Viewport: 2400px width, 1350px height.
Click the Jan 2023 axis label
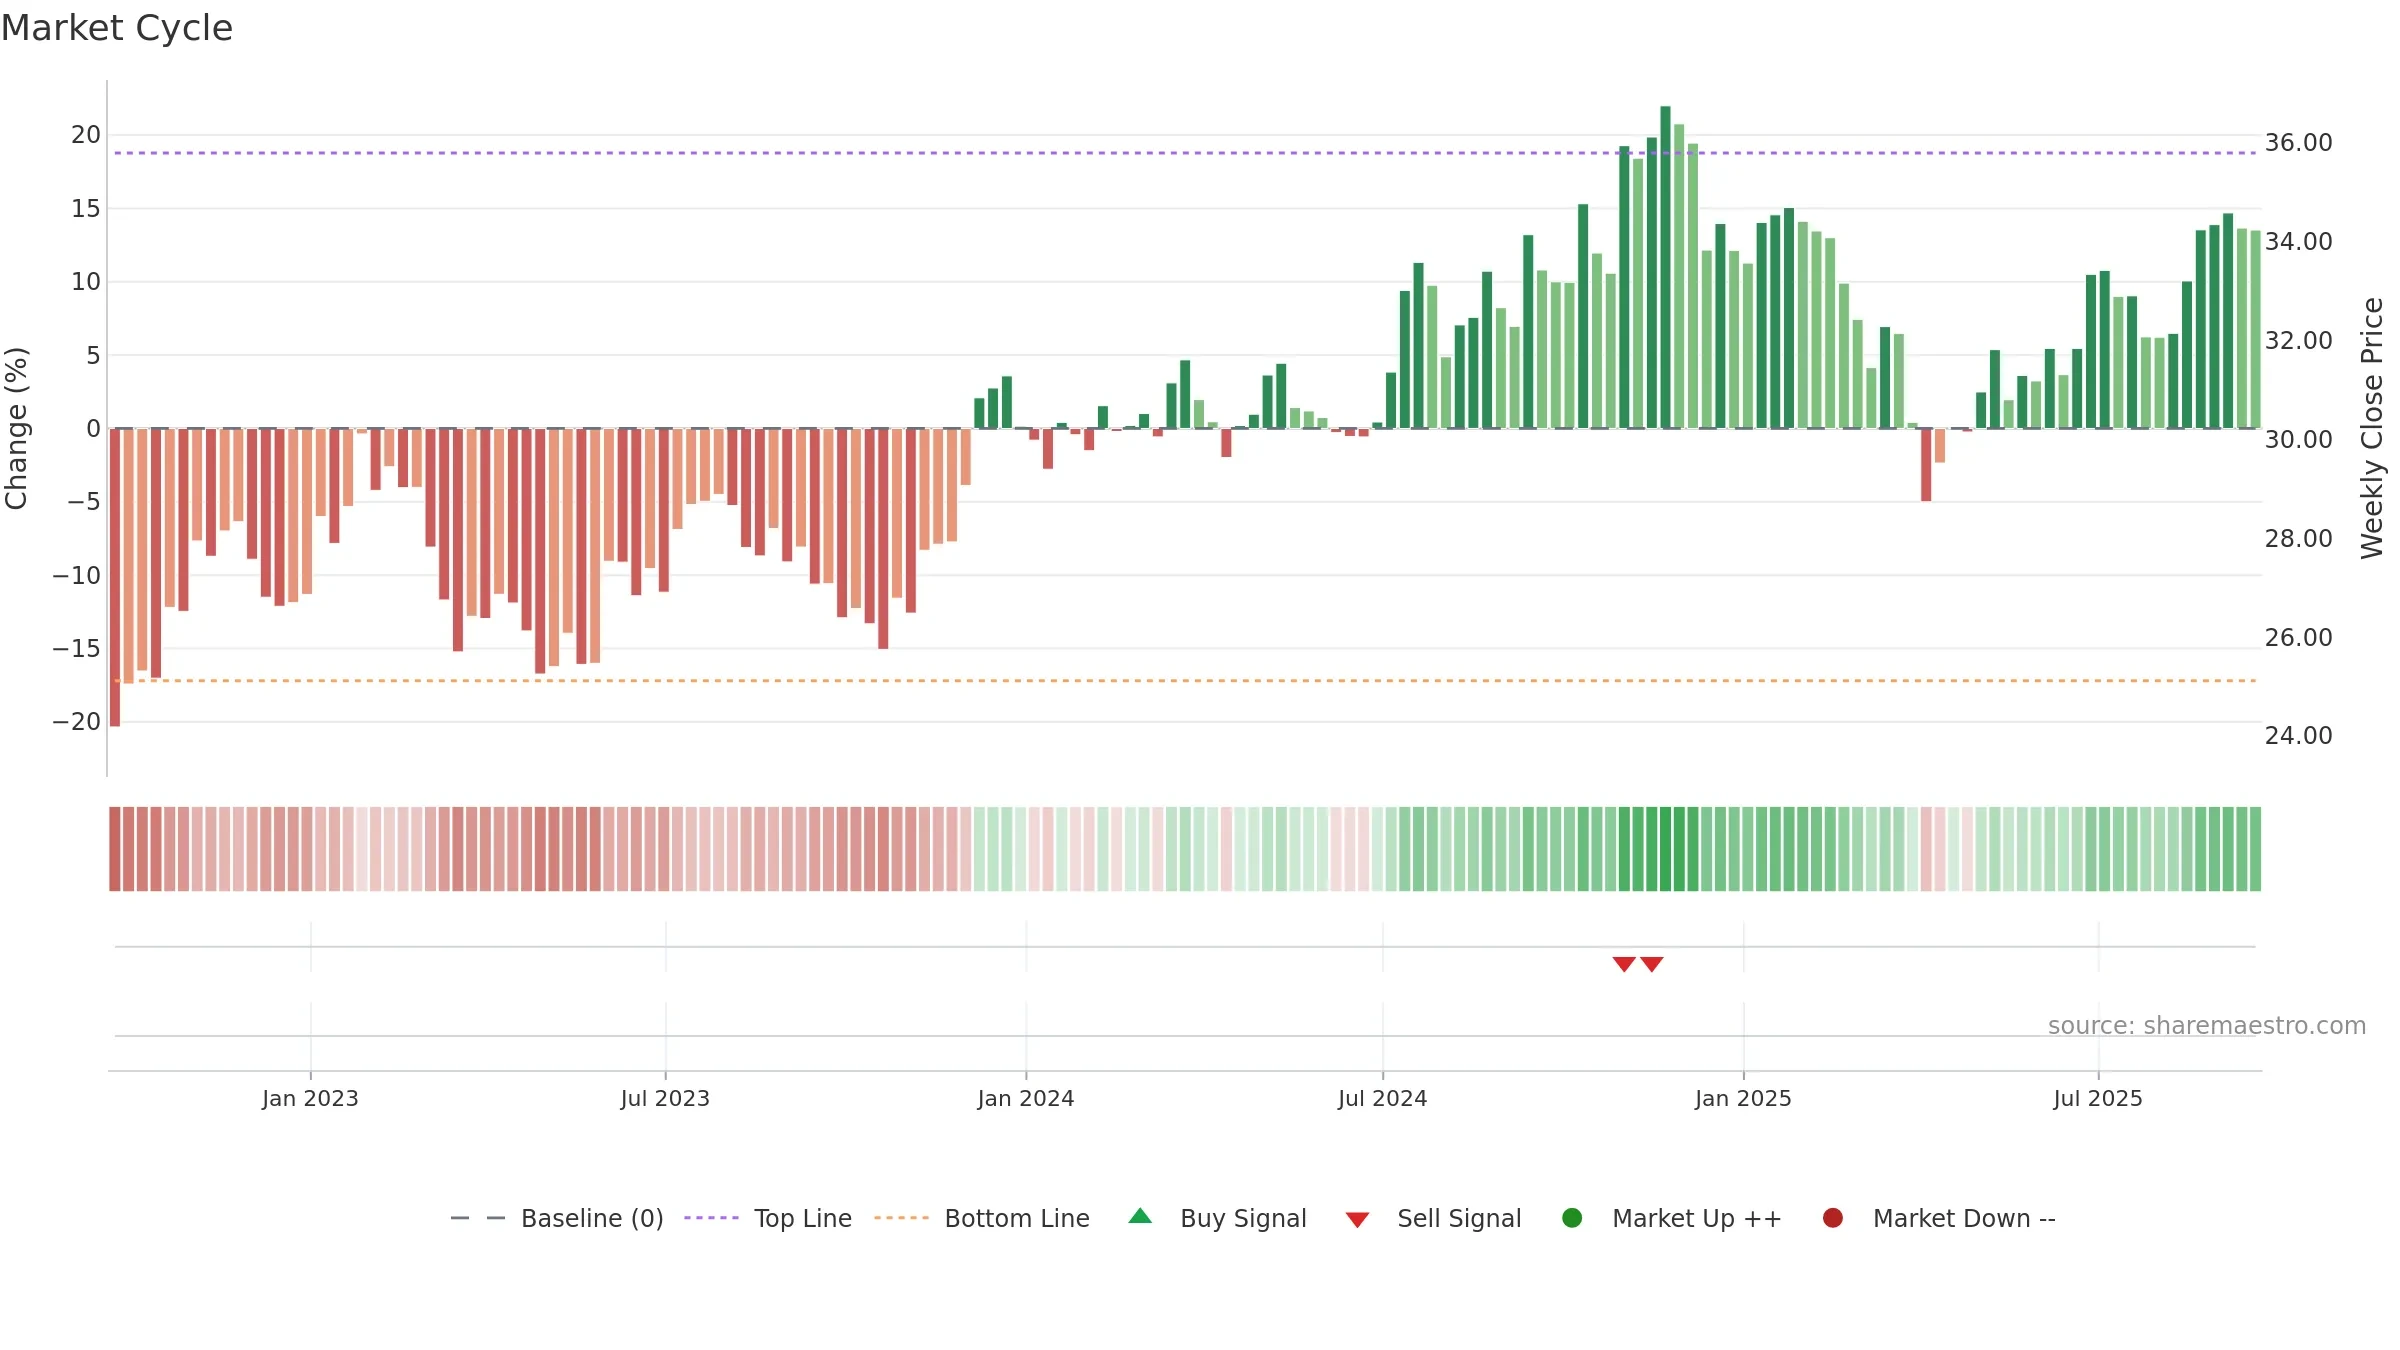pos(310,1098)
